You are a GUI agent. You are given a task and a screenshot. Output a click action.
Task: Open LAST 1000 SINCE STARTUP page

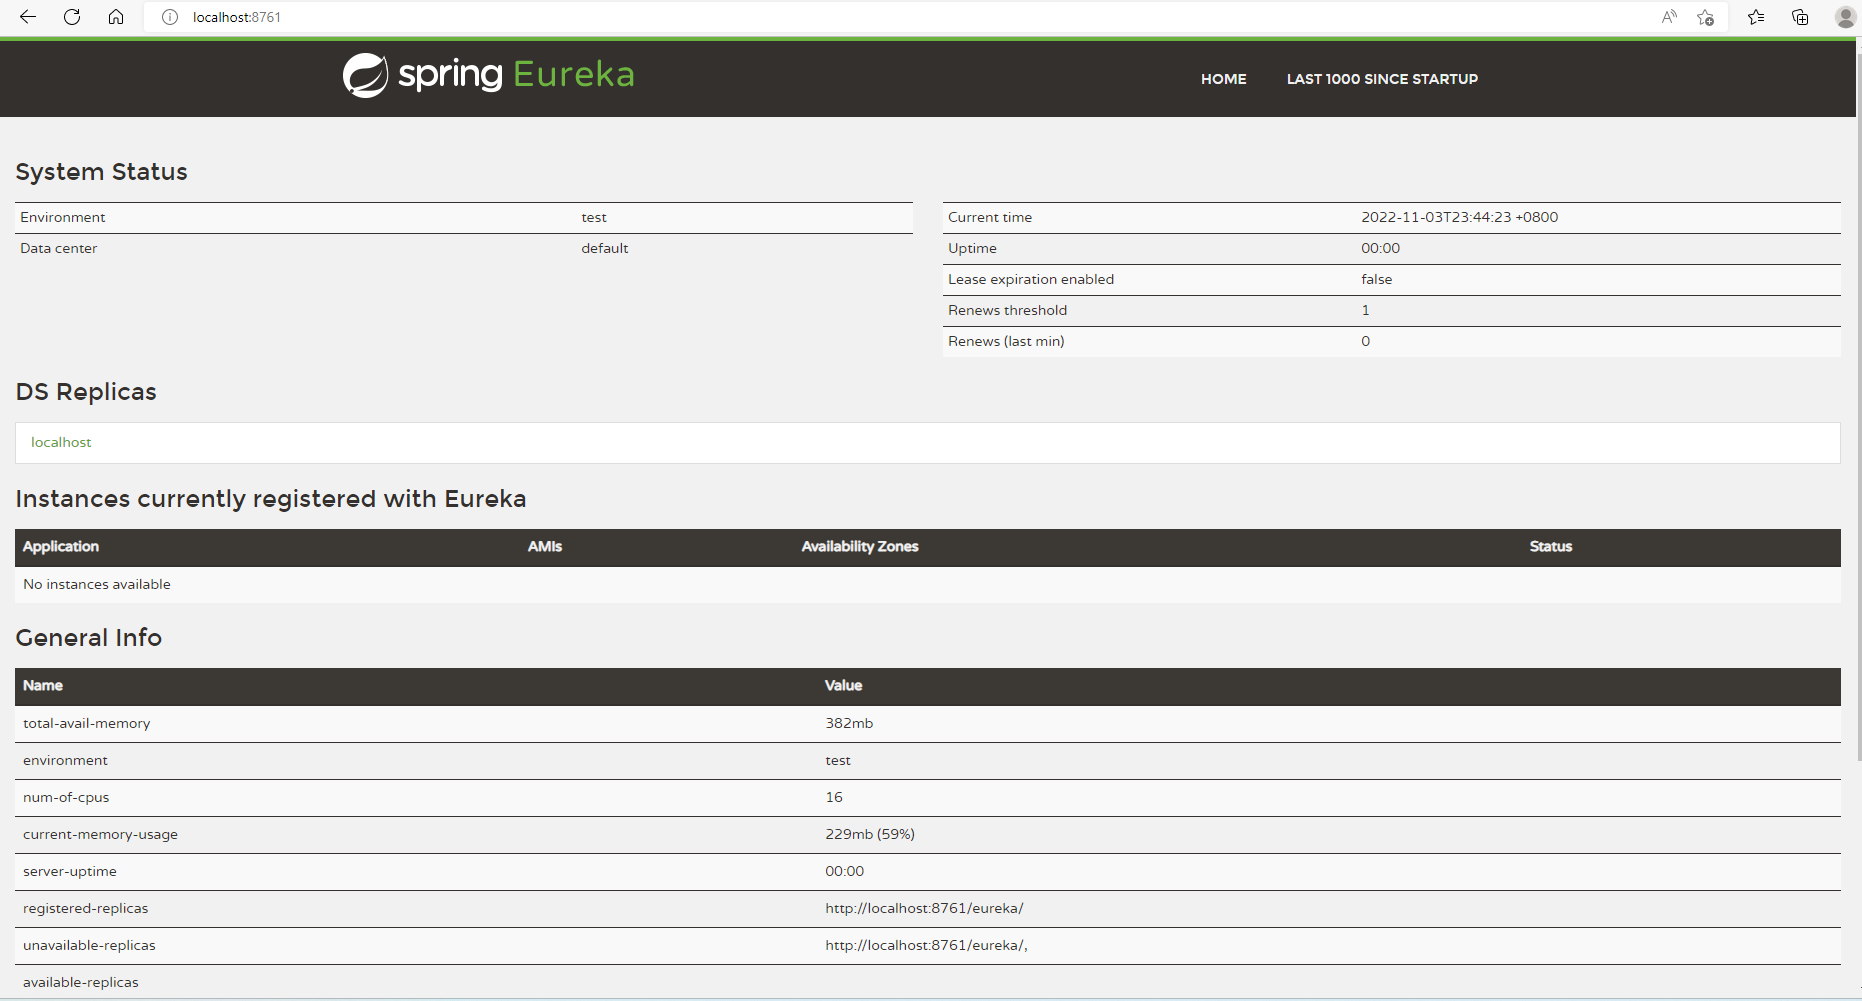click(x=1382, y=79)
